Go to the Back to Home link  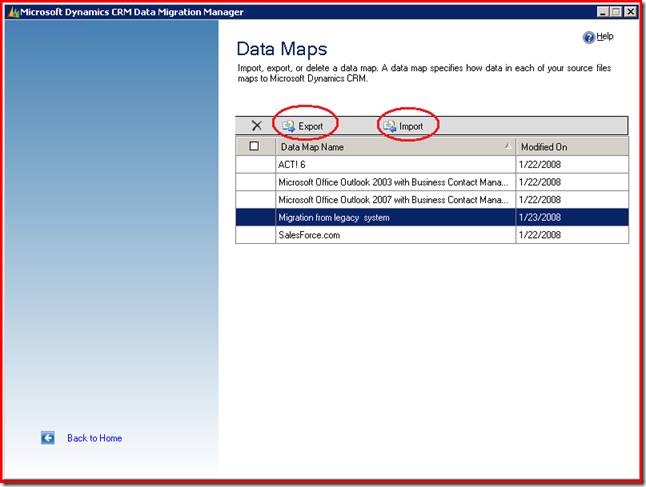click(x=94, y=438)
